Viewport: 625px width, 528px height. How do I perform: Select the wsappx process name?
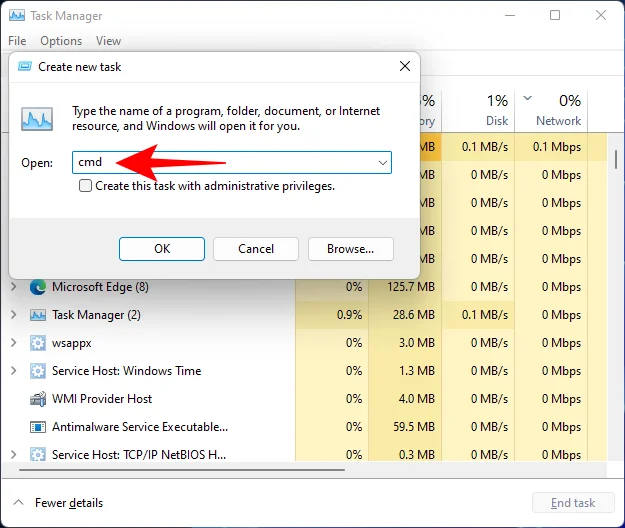click(72, 343)
